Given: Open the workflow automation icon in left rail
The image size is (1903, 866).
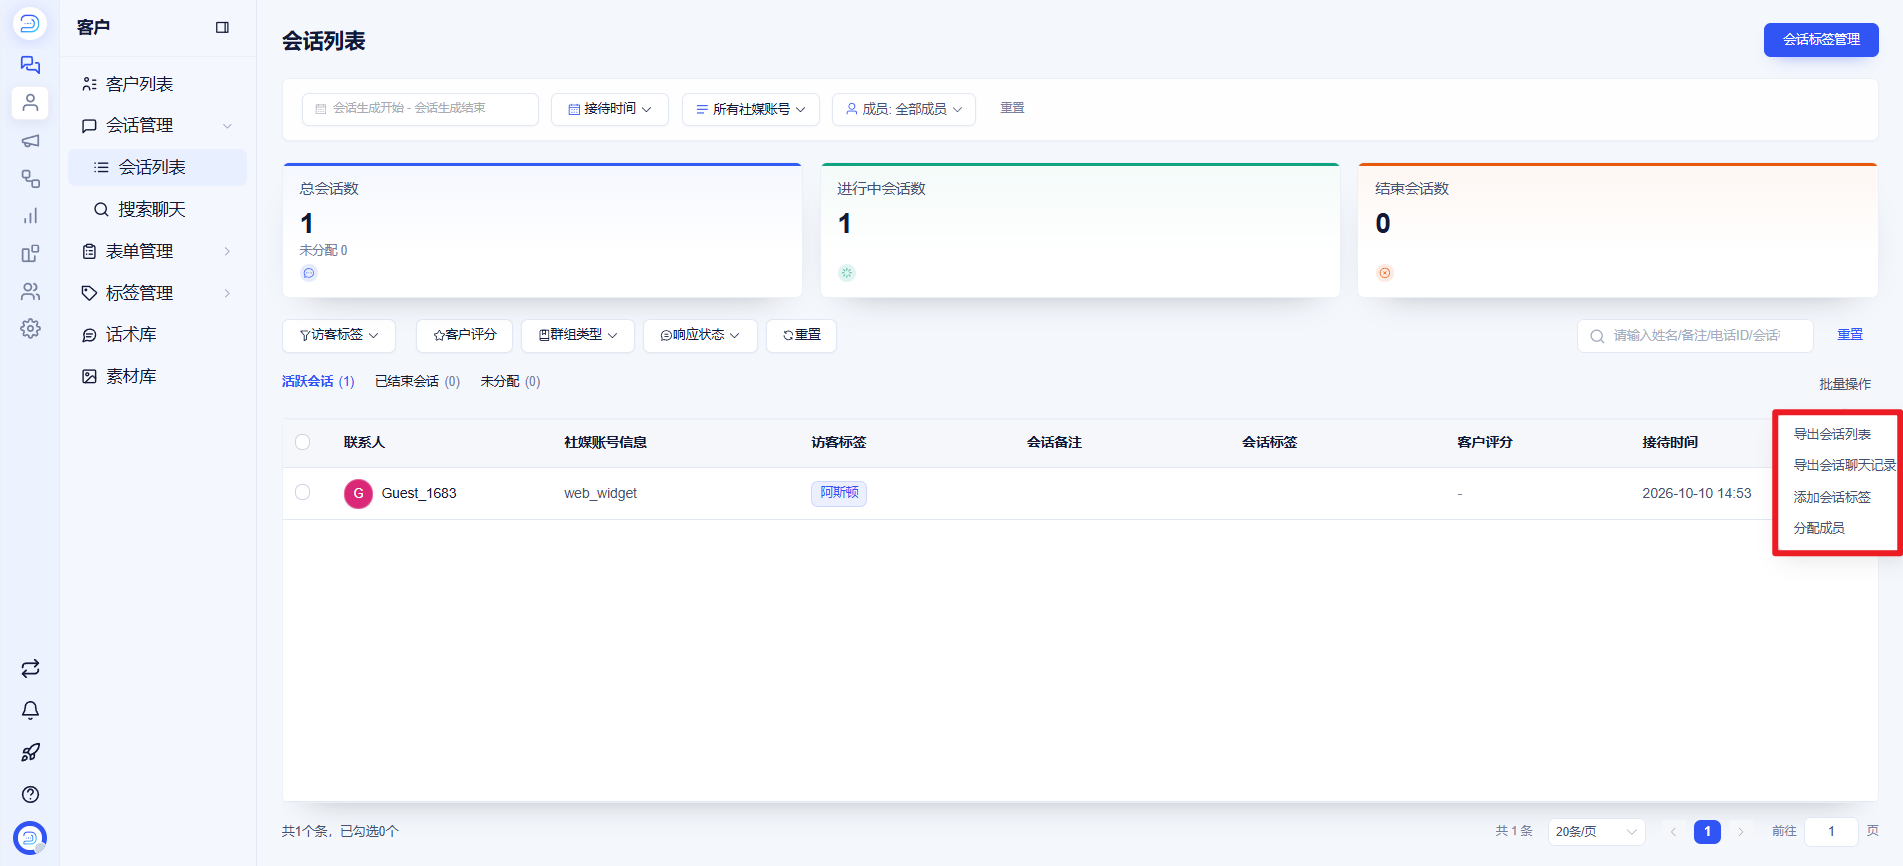Looking at the screenshot, I should coord(30,179).
